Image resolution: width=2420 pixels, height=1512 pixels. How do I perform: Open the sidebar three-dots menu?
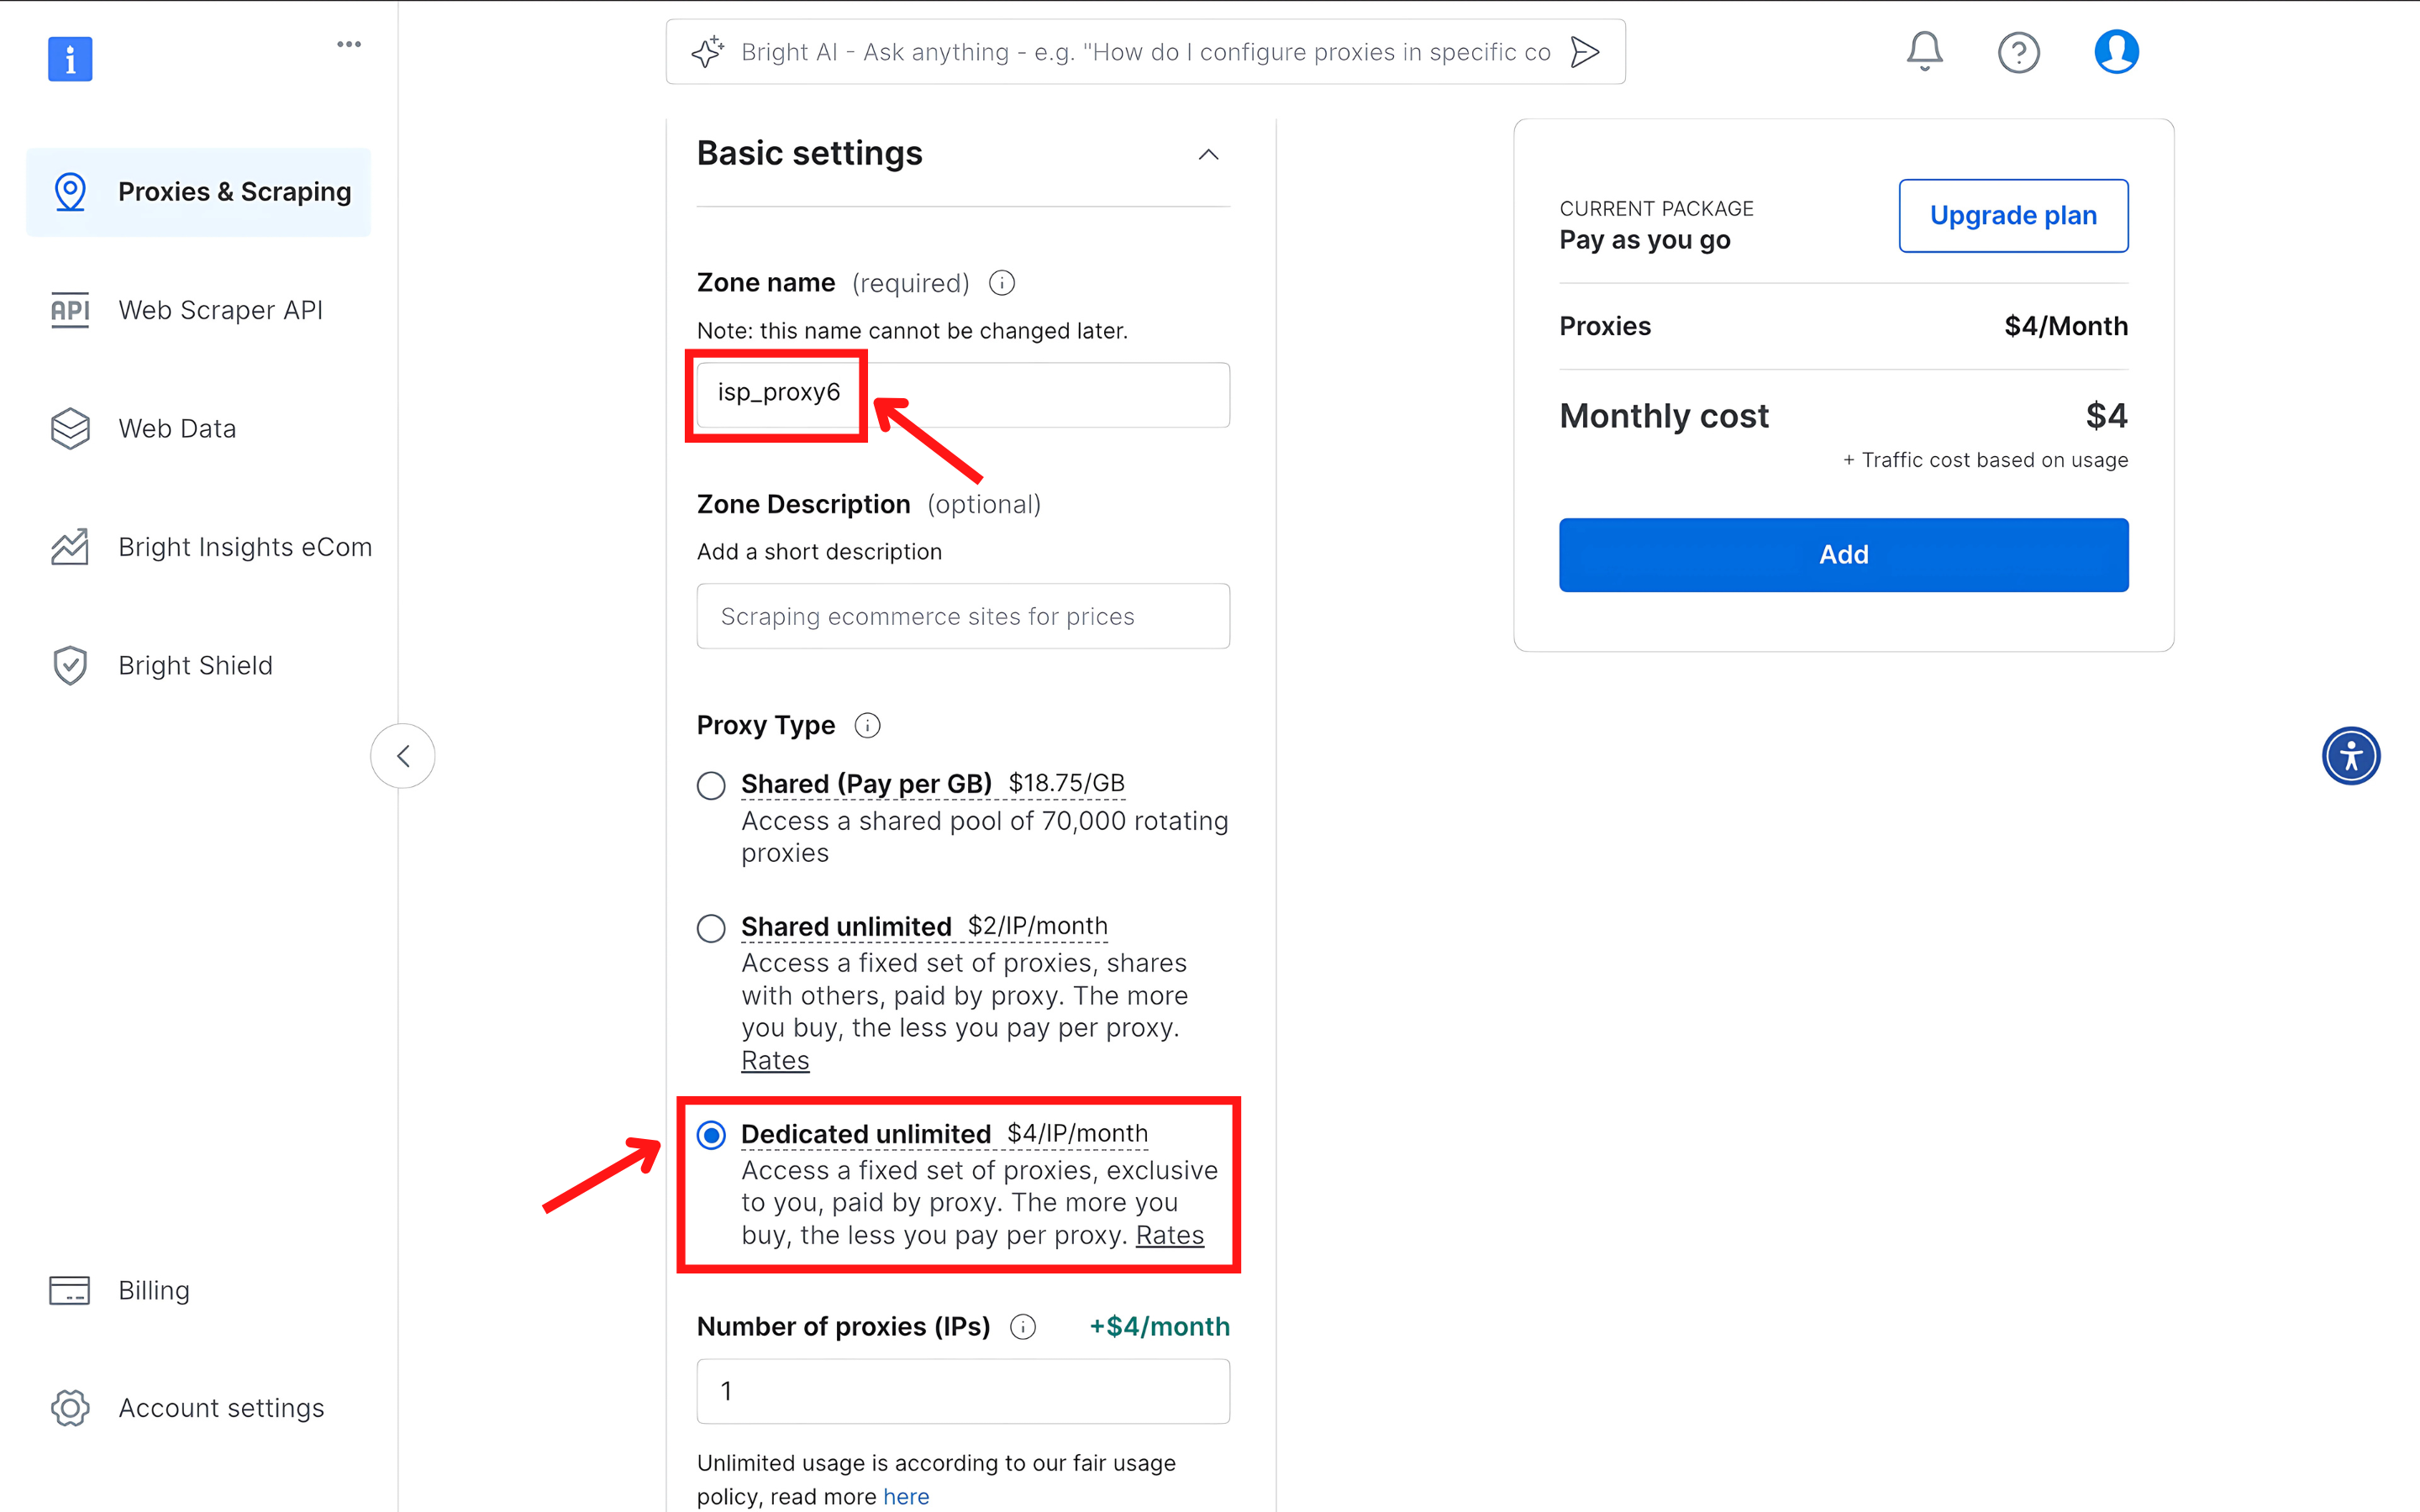pos(349,44)
